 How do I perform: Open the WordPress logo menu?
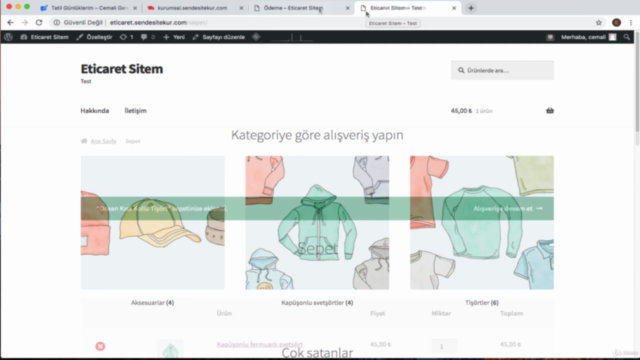tap(8, 37)
